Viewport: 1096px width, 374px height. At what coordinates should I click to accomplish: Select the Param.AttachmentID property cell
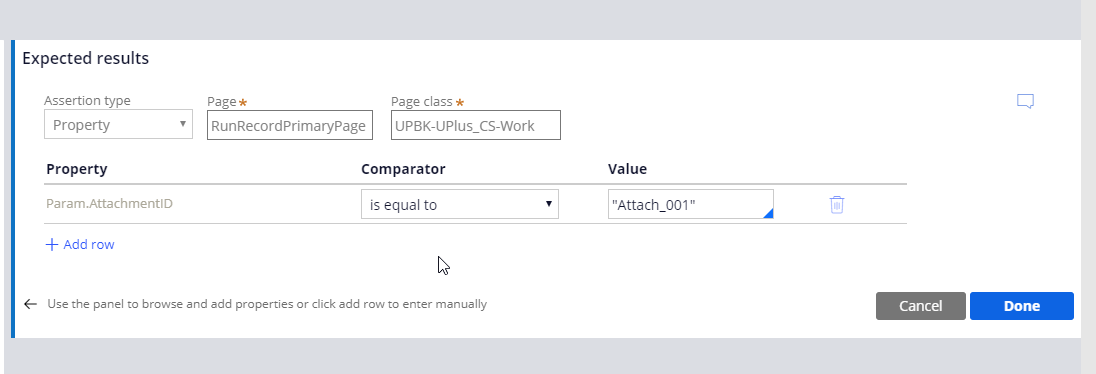tap(109, 204)
